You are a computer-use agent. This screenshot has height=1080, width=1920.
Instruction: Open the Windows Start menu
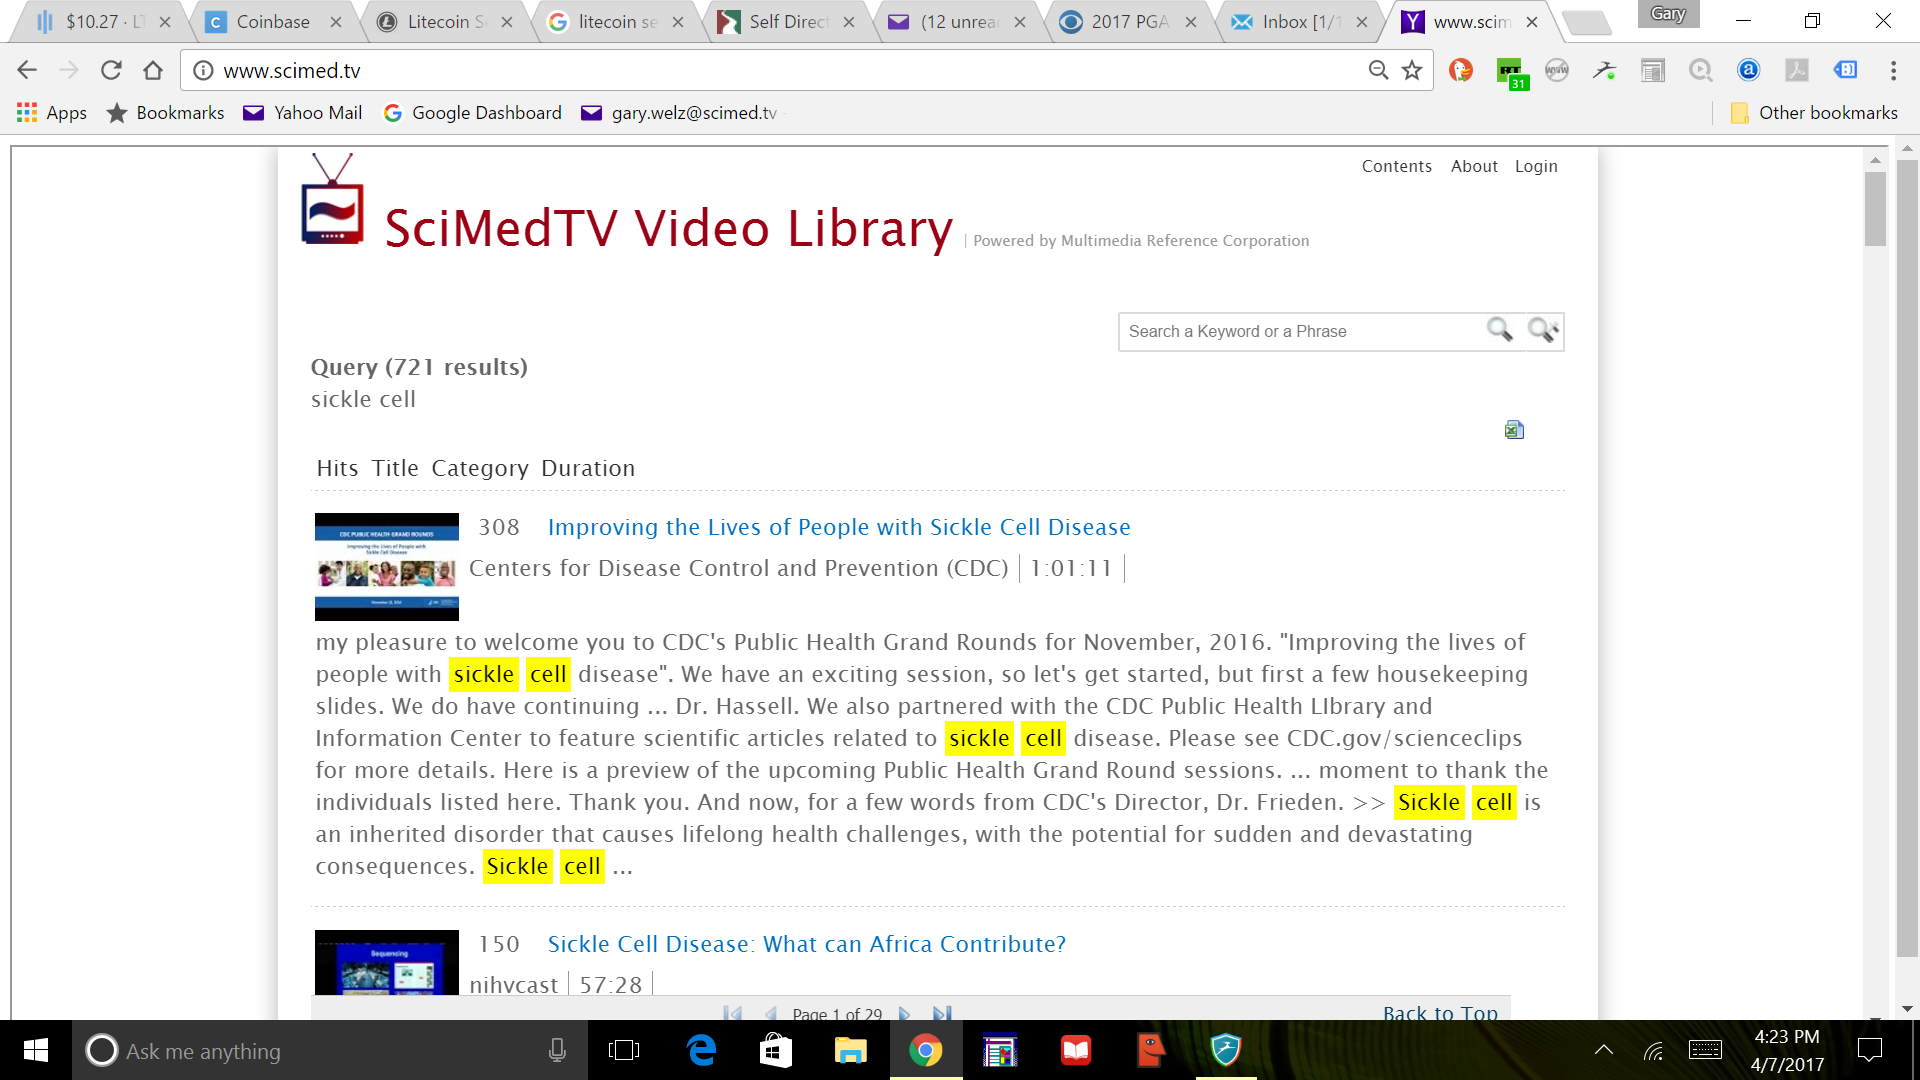[x=36, y=1050]
